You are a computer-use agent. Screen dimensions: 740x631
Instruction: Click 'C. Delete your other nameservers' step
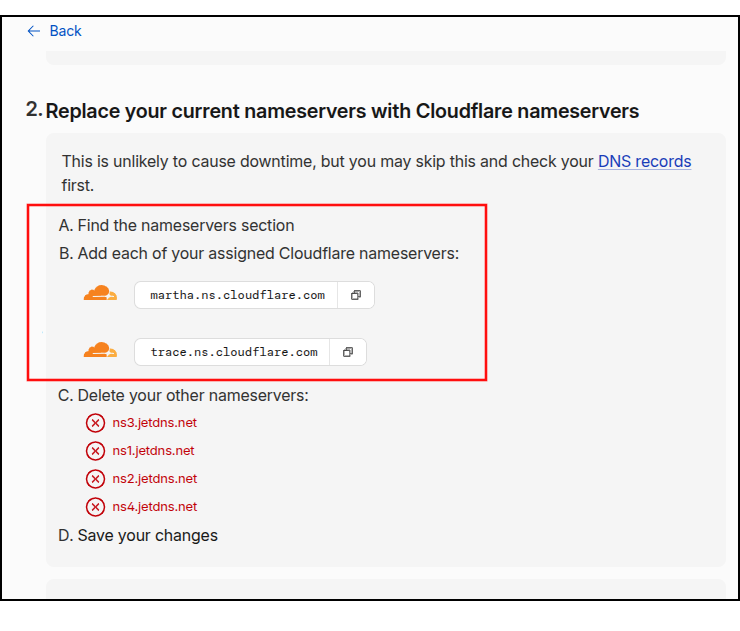coord(183,395)
